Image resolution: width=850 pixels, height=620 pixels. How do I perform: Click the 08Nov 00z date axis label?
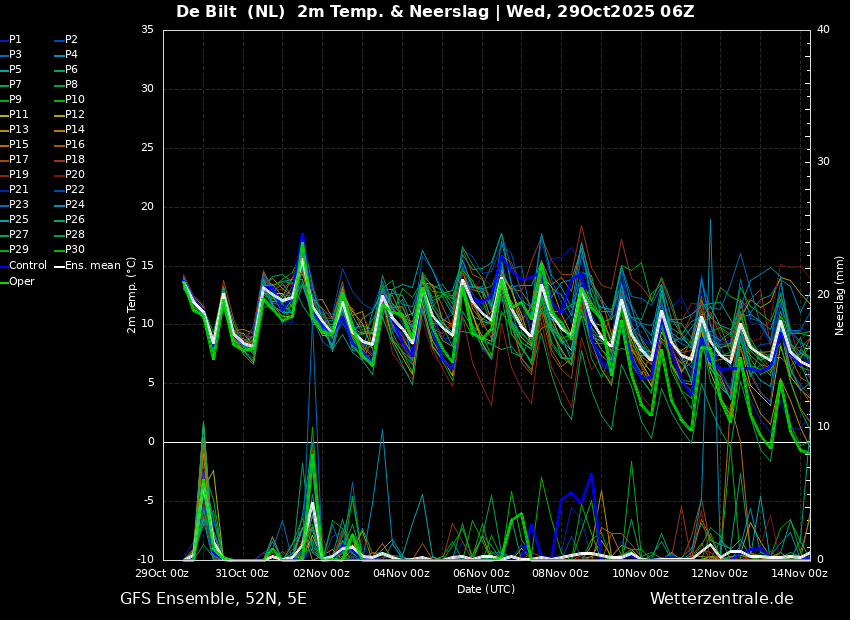[x=561, y=573]
